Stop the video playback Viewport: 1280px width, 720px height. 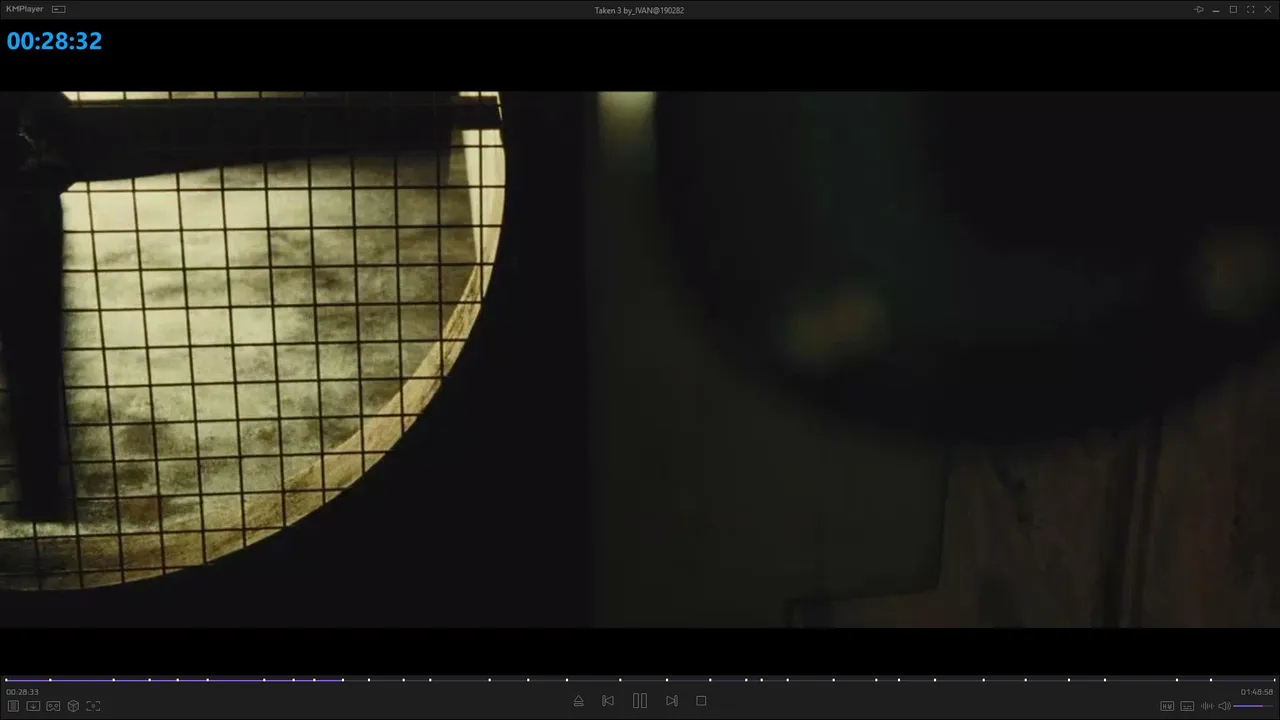pos(701,701)
